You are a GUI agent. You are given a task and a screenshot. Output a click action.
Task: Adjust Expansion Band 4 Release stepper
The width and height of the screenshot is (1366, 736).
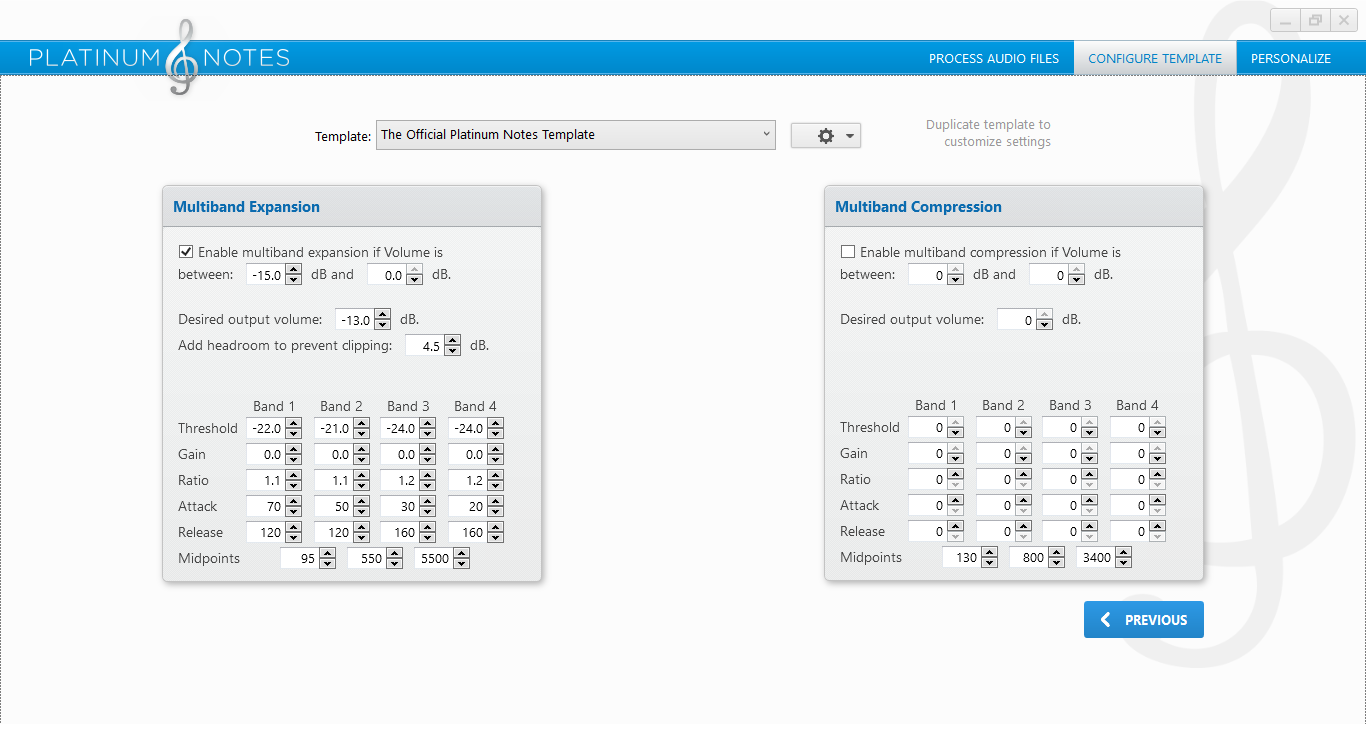point(494,532)
